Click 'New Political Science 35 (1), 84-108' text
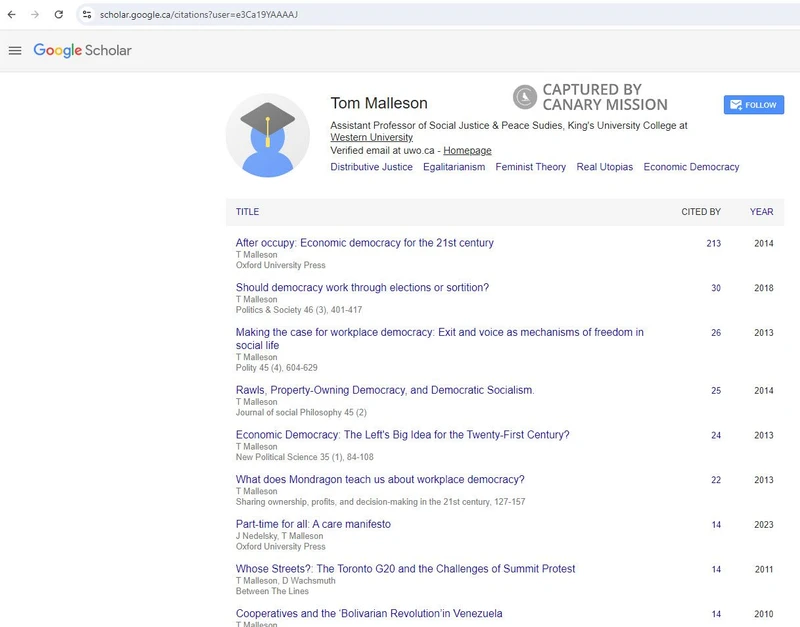 (304, 457)
